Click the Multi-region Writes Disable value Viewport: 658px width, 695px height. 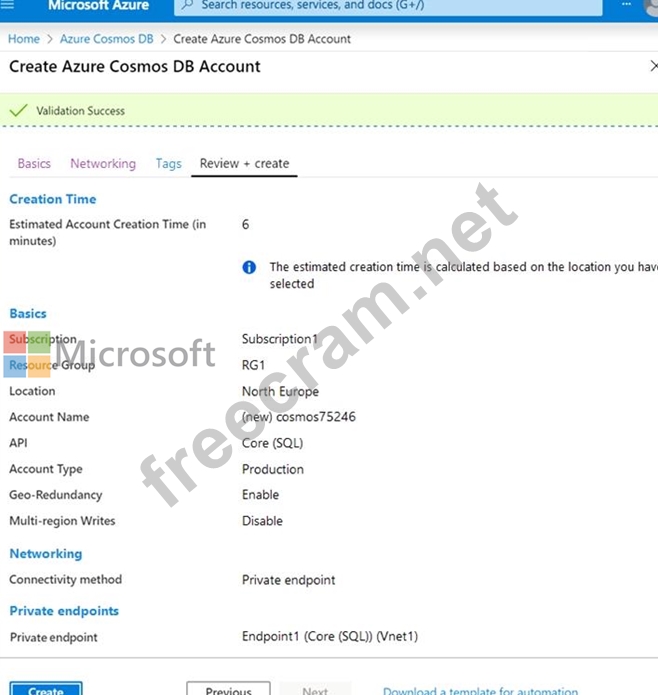[x=262, y=521]
